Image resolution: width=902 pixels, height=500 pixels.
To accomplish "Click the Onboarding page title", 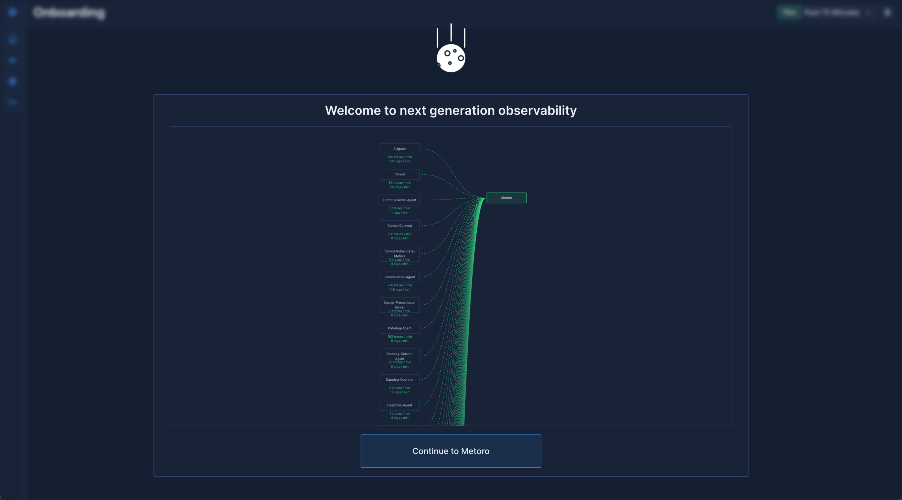I will (x=69, y=13).
